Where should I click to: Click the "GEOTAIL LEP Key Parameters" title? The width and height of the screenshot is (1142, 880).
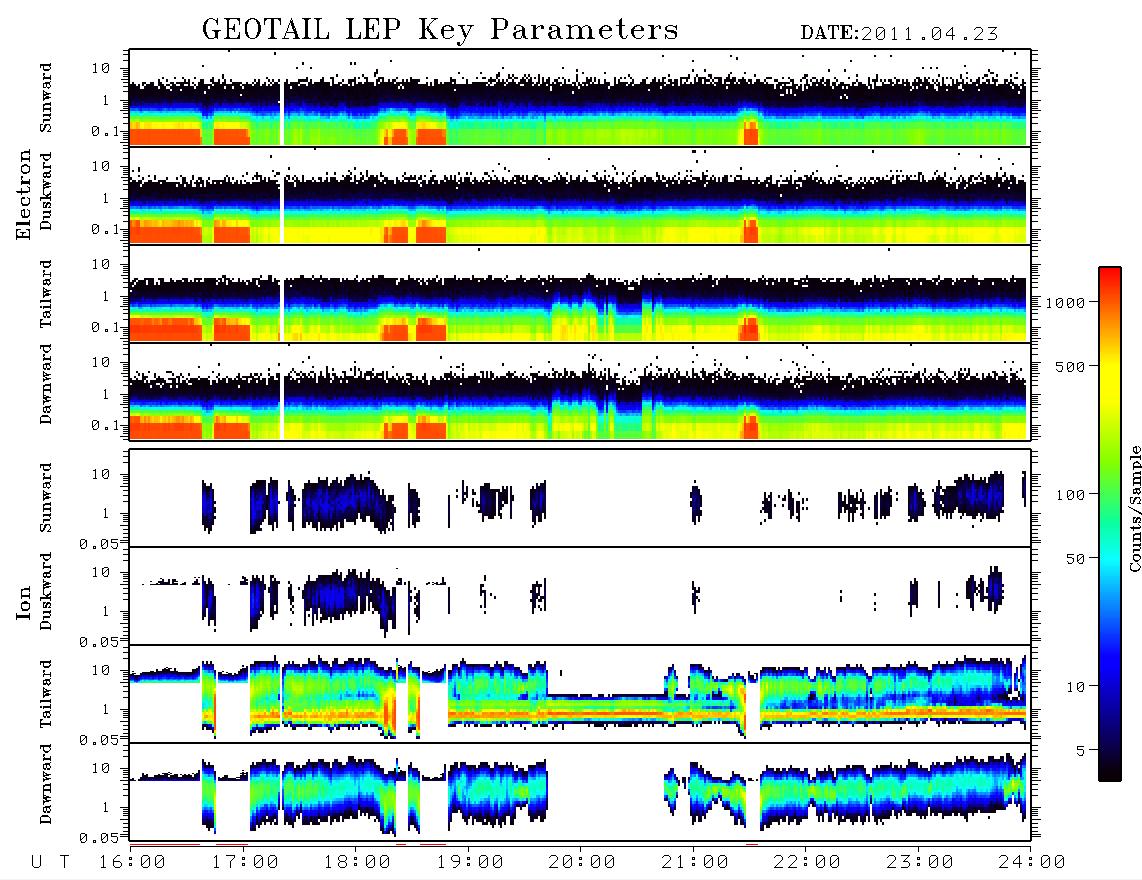(x=440, y=30)
